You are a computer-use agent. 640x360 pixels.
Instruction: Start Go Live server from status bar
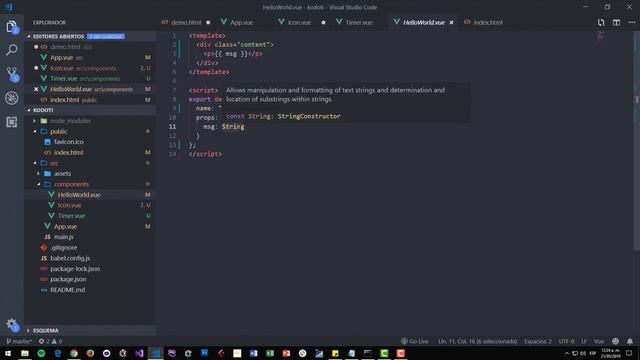(x=415, y=341)
